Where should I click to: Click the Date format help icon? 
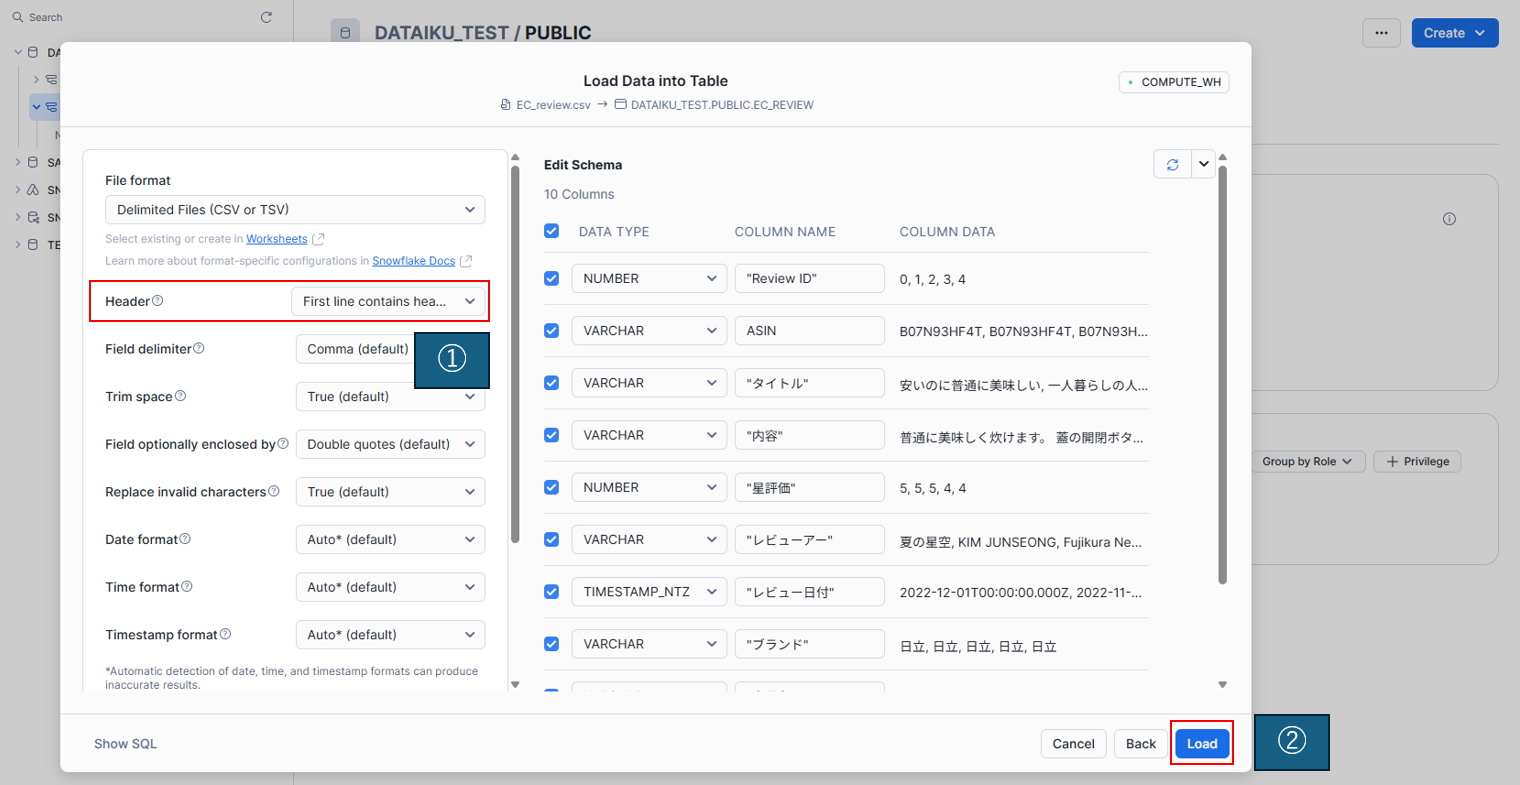[185, 539]
